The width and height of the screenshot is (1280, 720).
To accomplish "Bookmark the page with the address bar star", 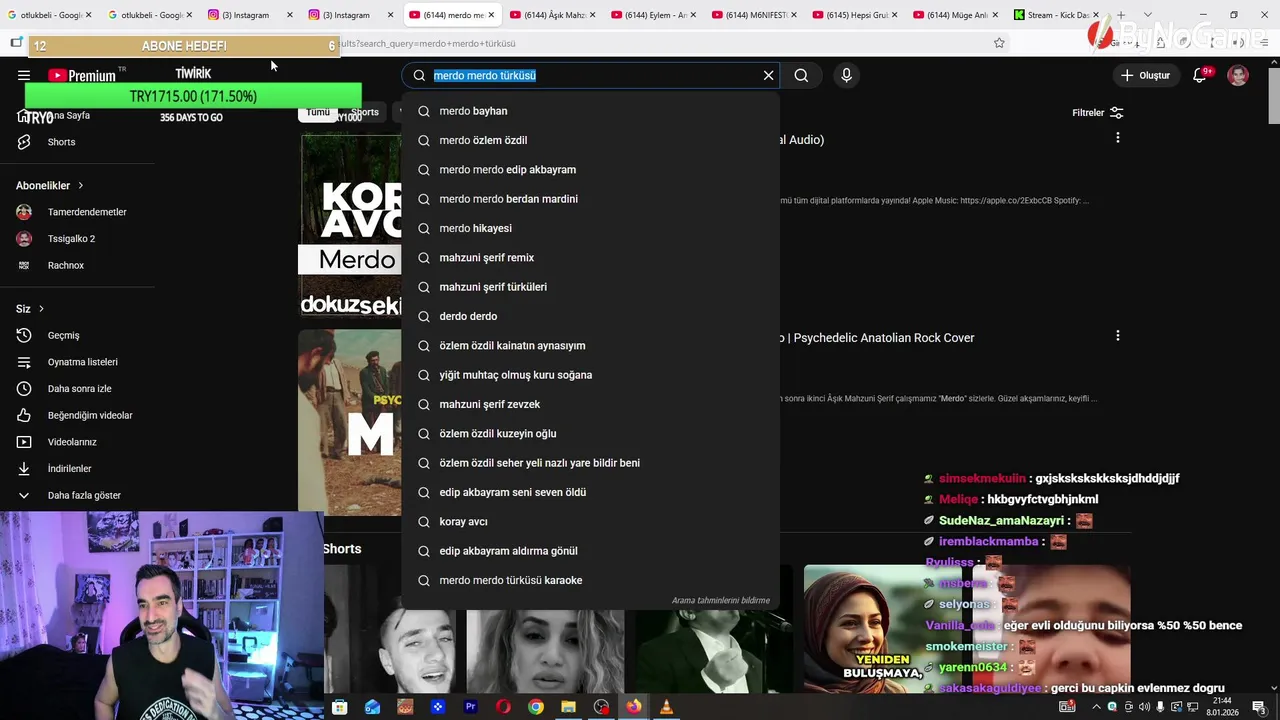I will (999, 43).
